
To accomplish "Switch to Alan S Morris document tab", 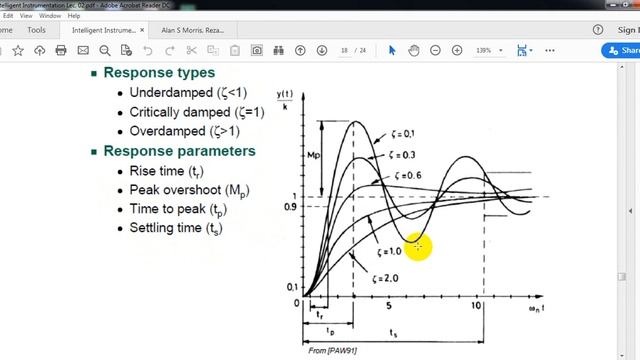I will coord(193,30).
